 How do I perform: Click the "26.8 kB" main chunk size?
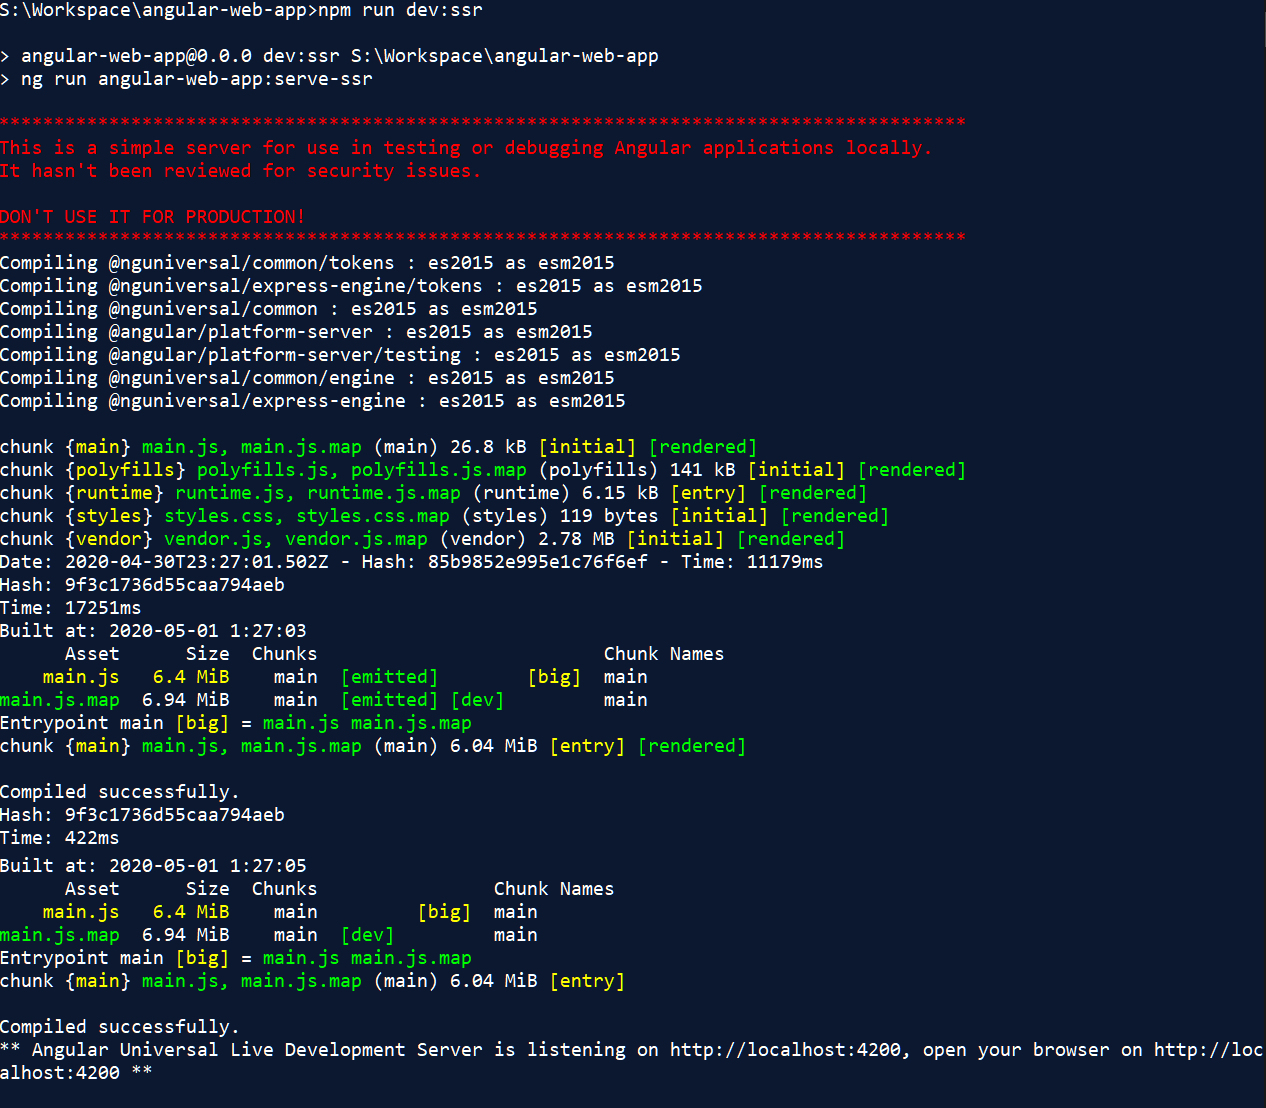coord(488,447)
